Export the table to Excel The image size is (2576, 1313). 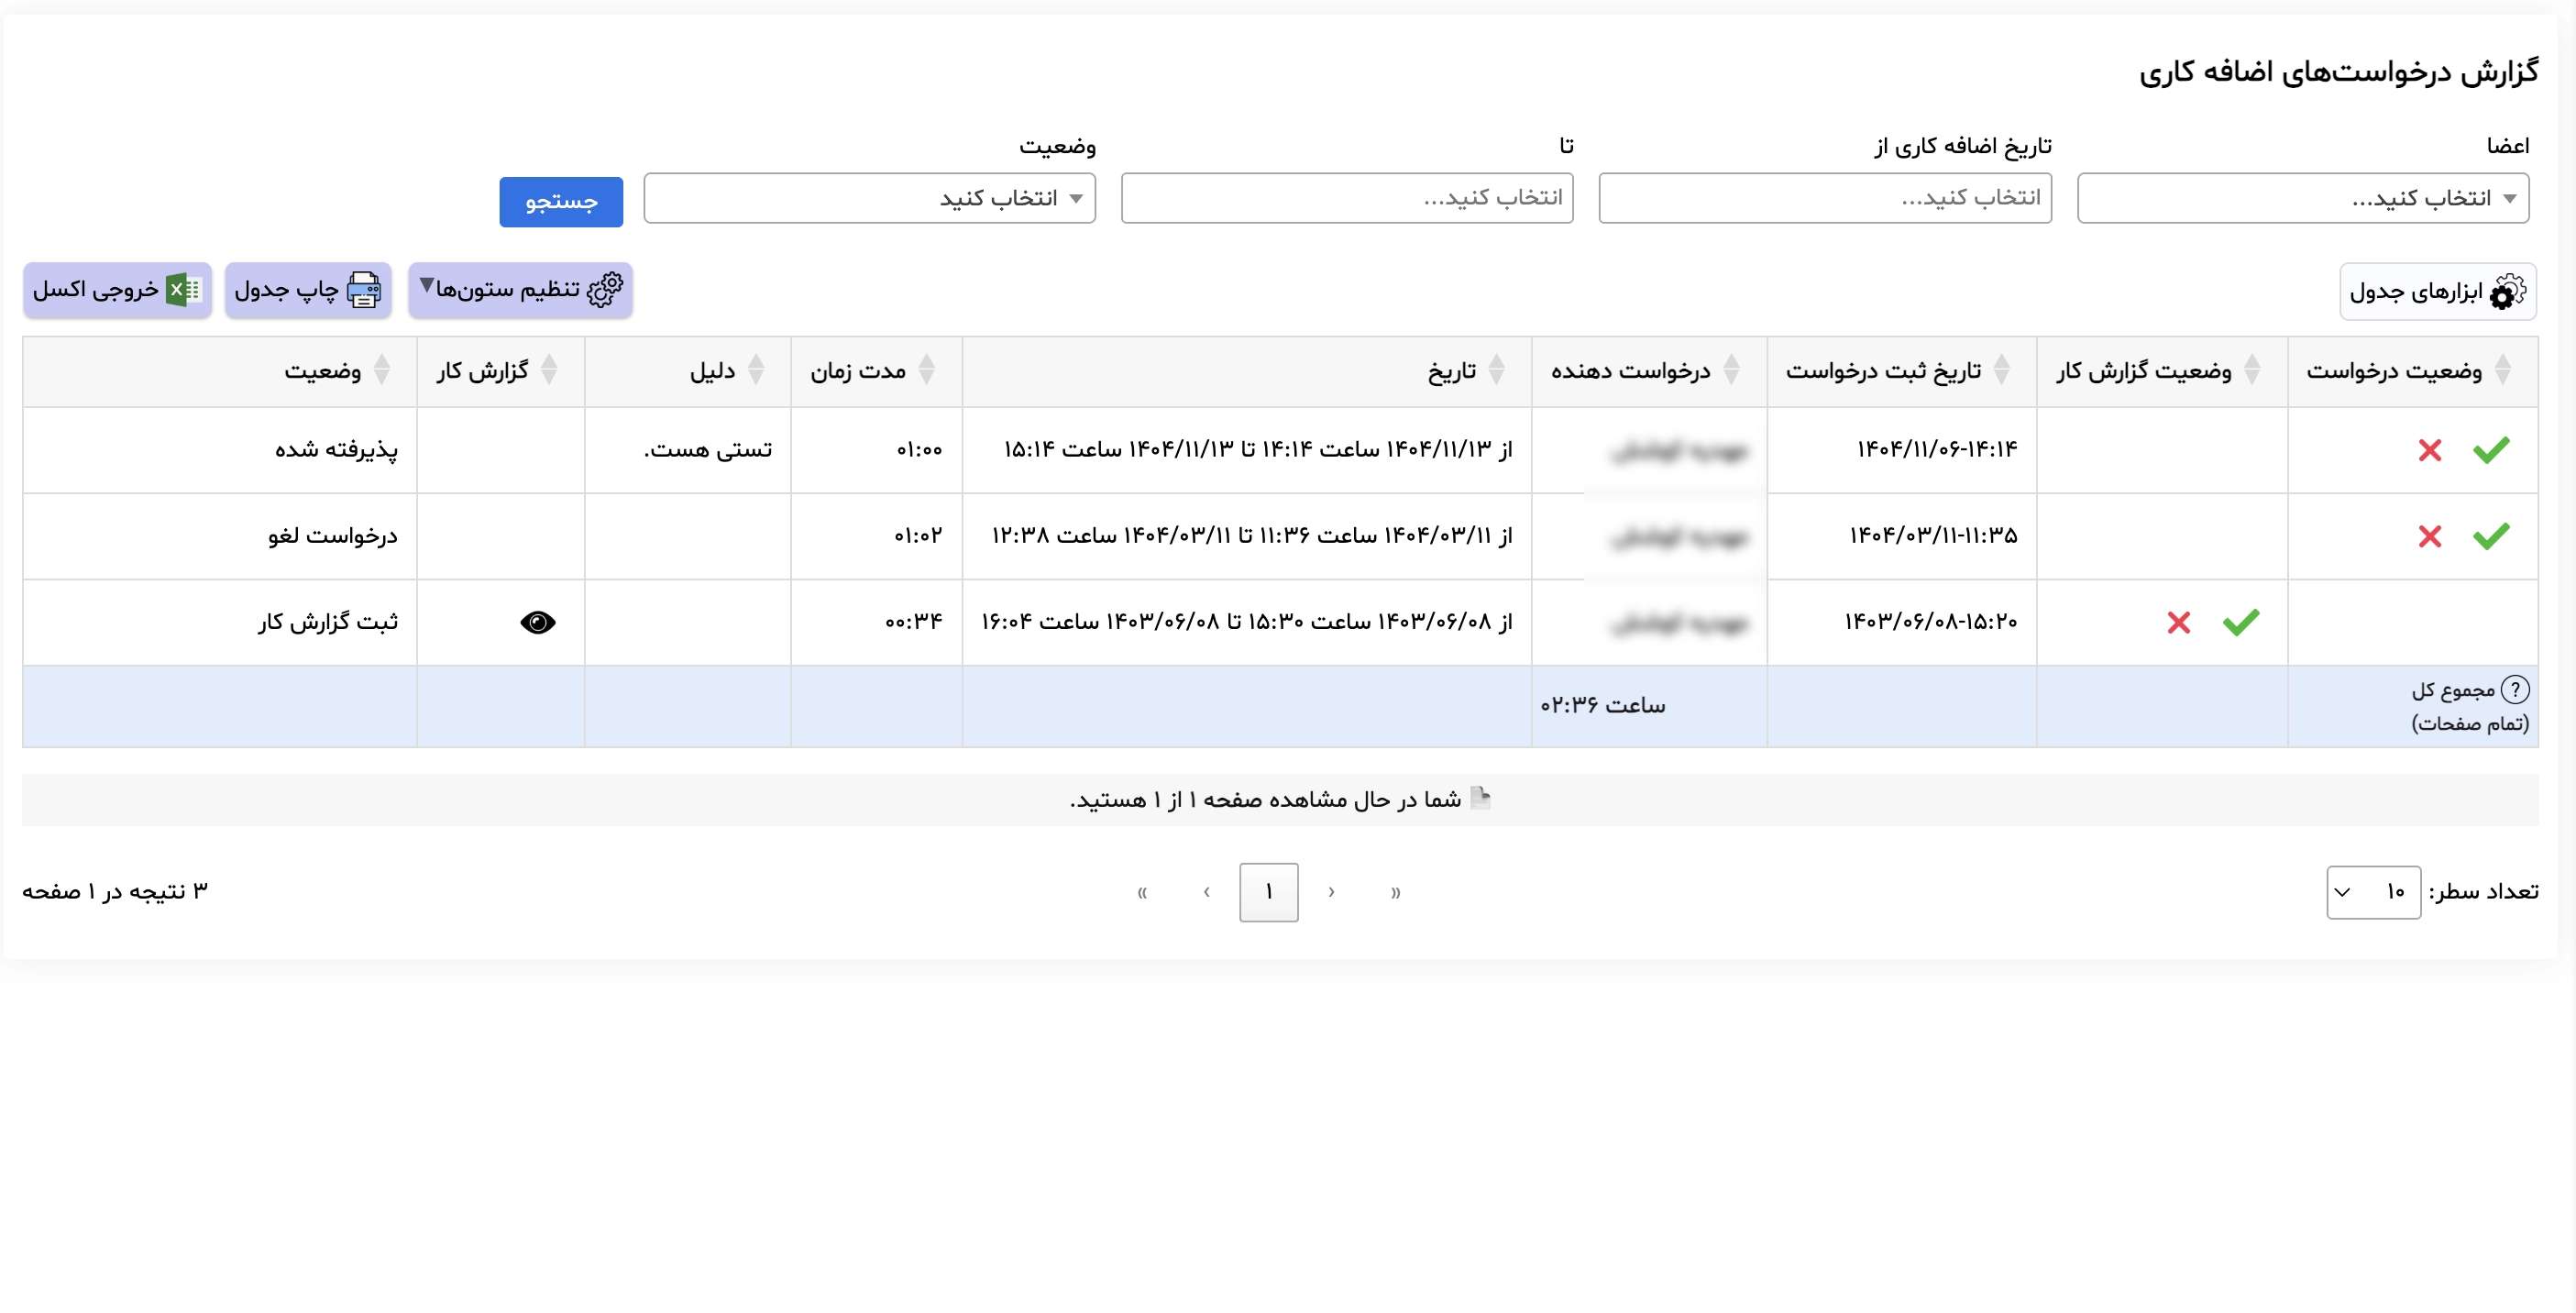click(x=116, y=290)
